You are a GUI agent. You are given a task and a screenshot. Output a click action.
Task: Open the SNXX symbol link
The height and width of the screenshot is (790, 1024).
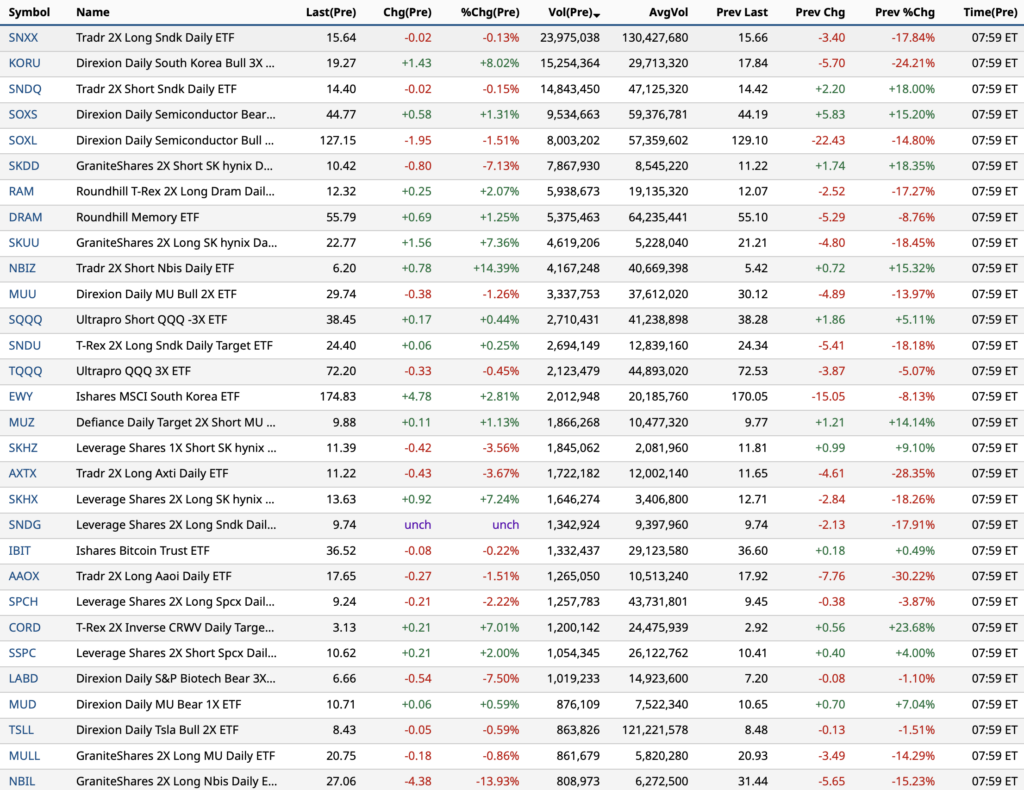pos(24,38)
